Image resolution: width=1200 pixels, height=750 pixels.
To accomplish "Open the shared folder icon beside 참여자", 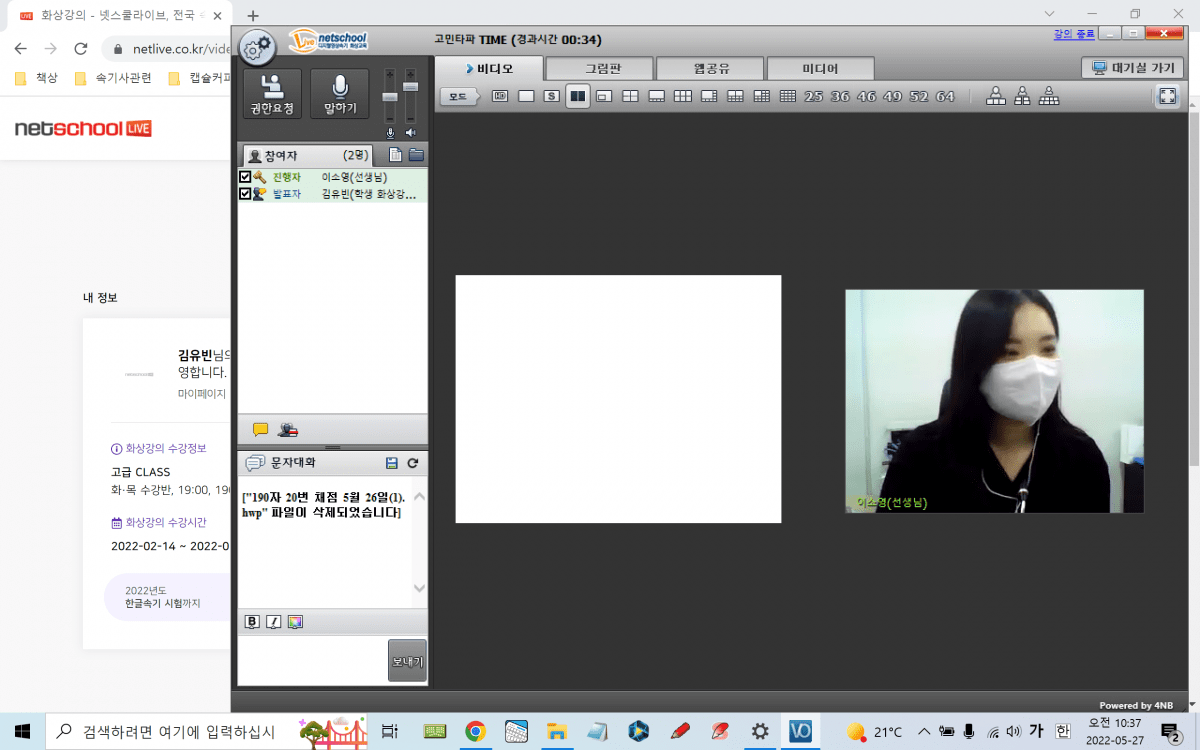I will pos(416,155).
